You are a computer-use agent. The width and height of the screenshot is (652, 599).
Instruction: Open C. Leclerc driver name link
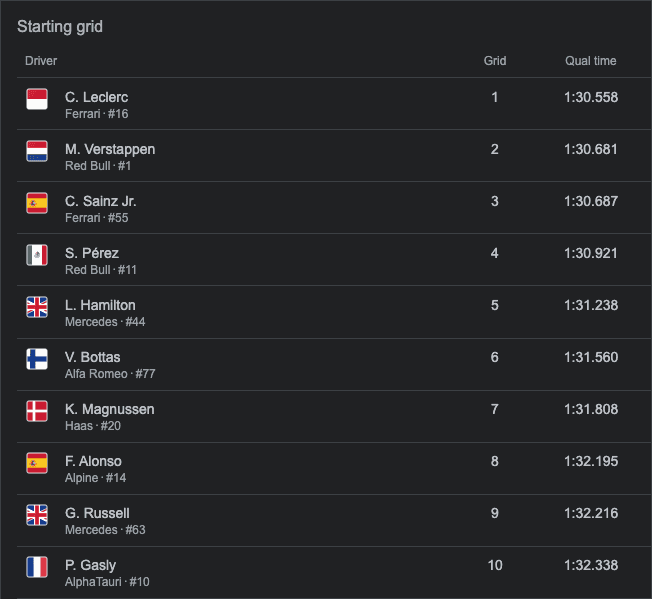click(x=96, y=97)
